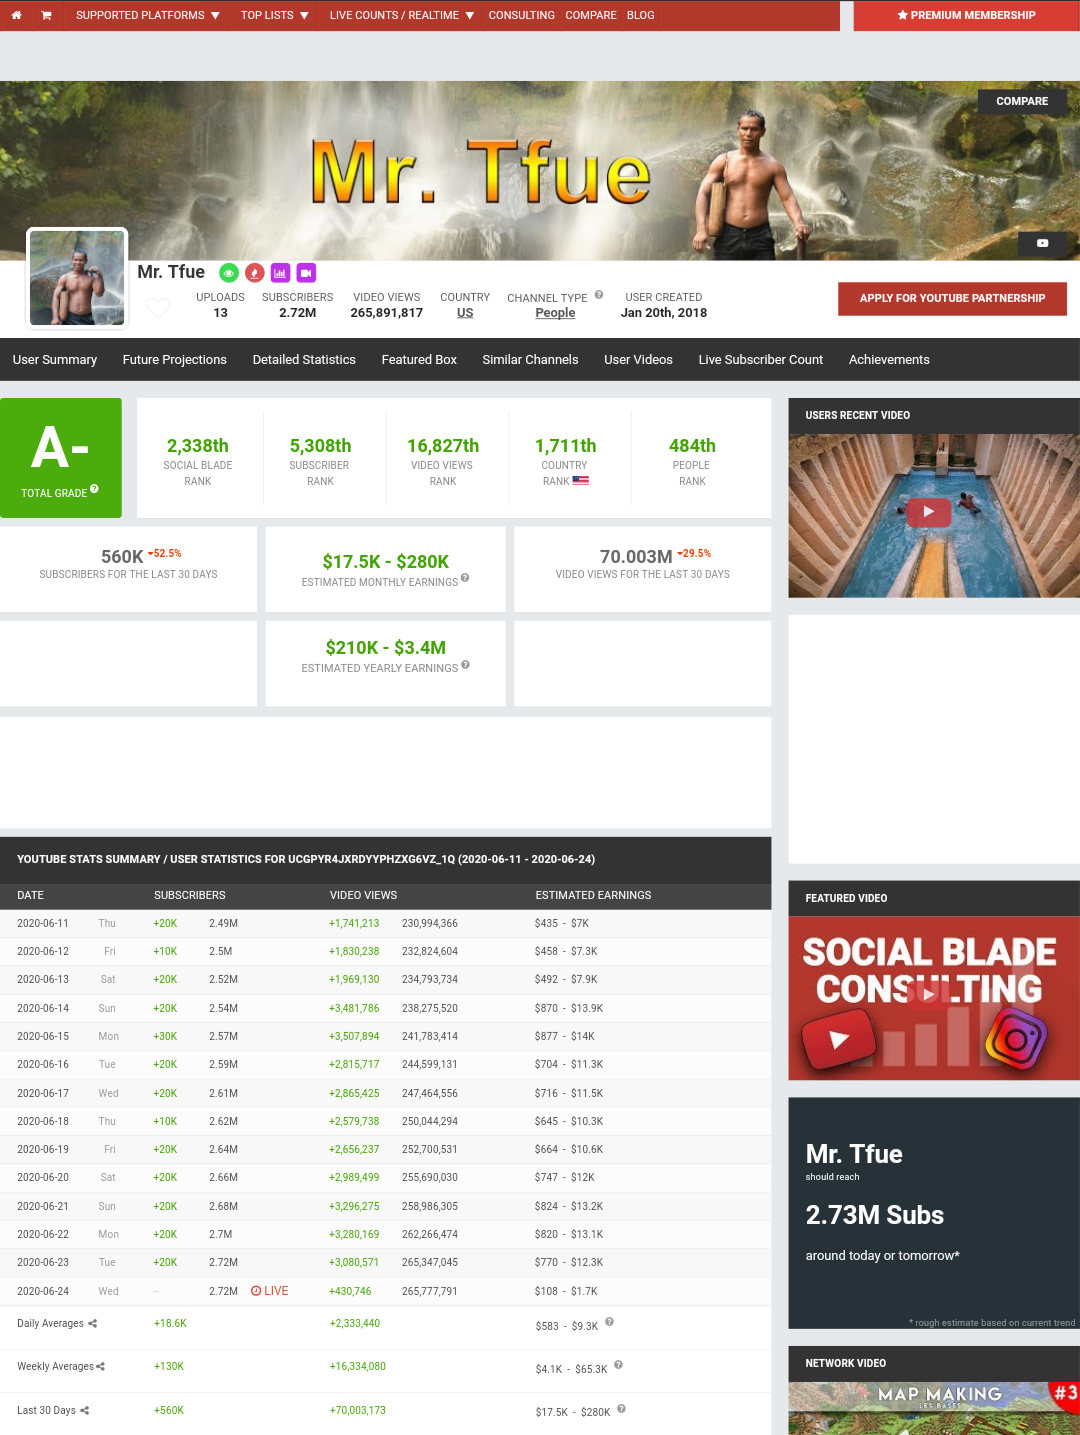The image size is (1080, 1435).
Task: Click the Estimated Earnings column header
Action: 593,895
